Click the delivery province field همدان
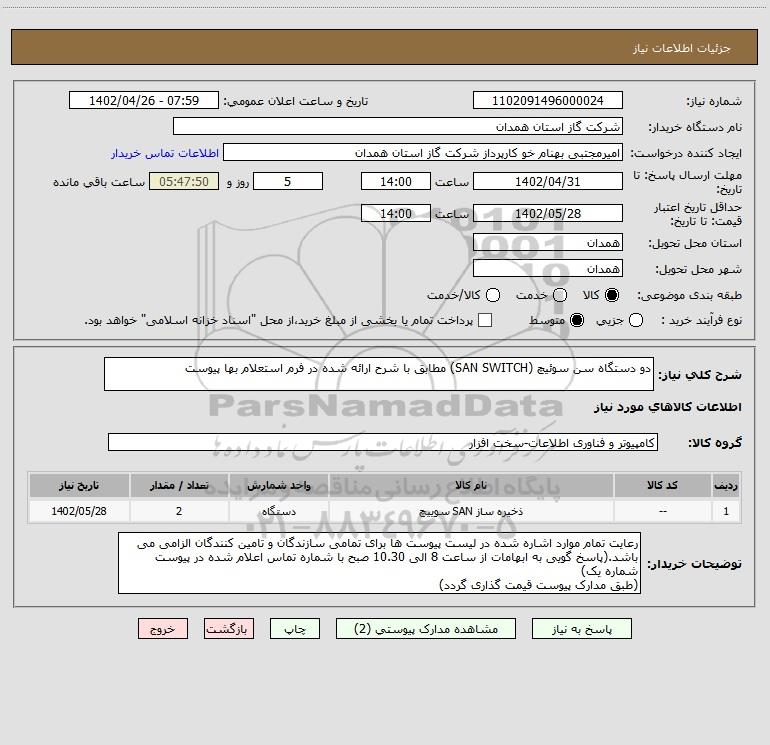 pos(548,243)
